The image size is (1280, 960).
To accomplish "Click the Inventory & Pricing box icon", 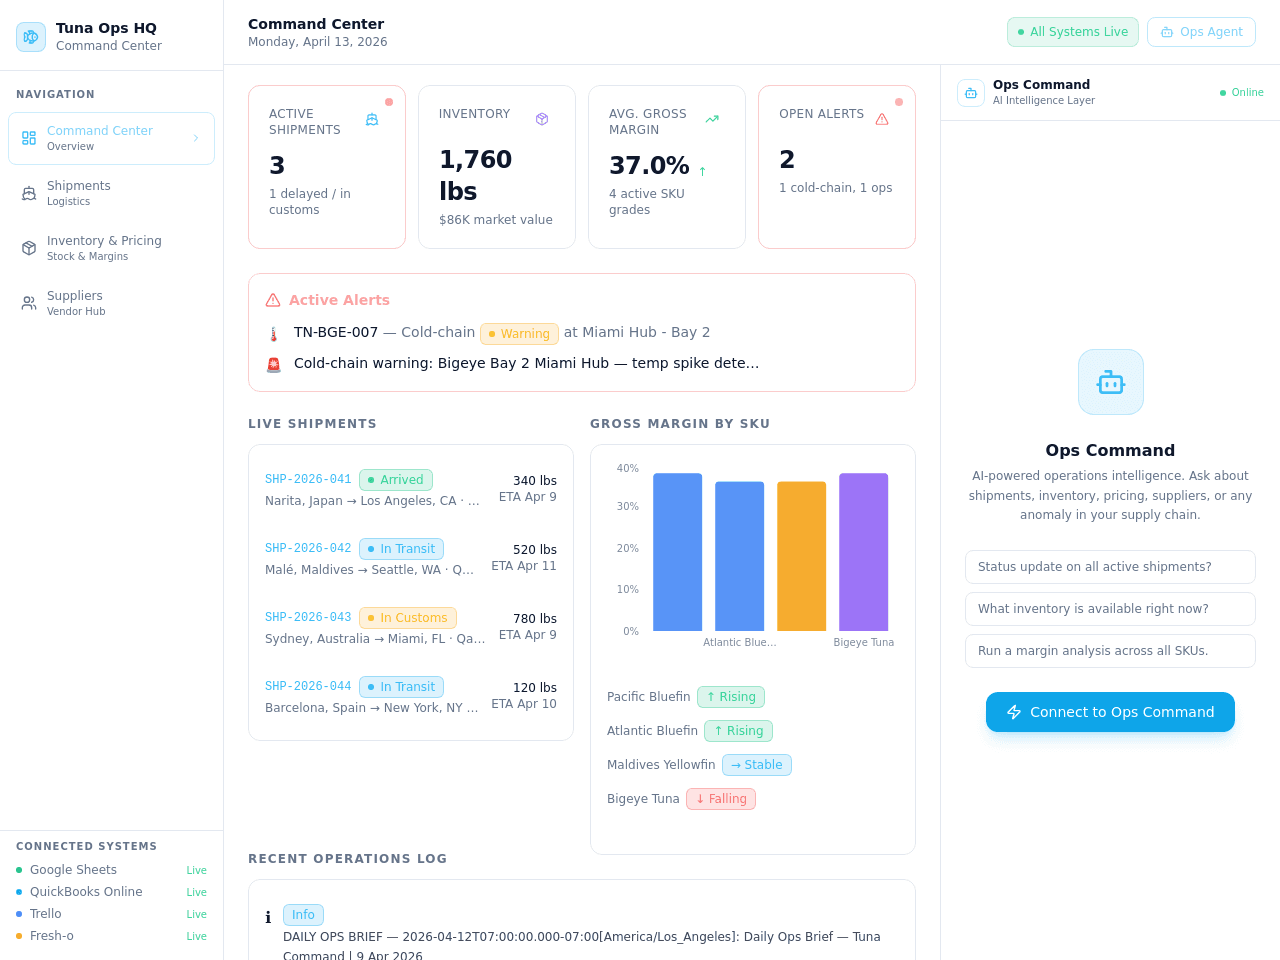I will pyautogui.click(x=29, y=248).
